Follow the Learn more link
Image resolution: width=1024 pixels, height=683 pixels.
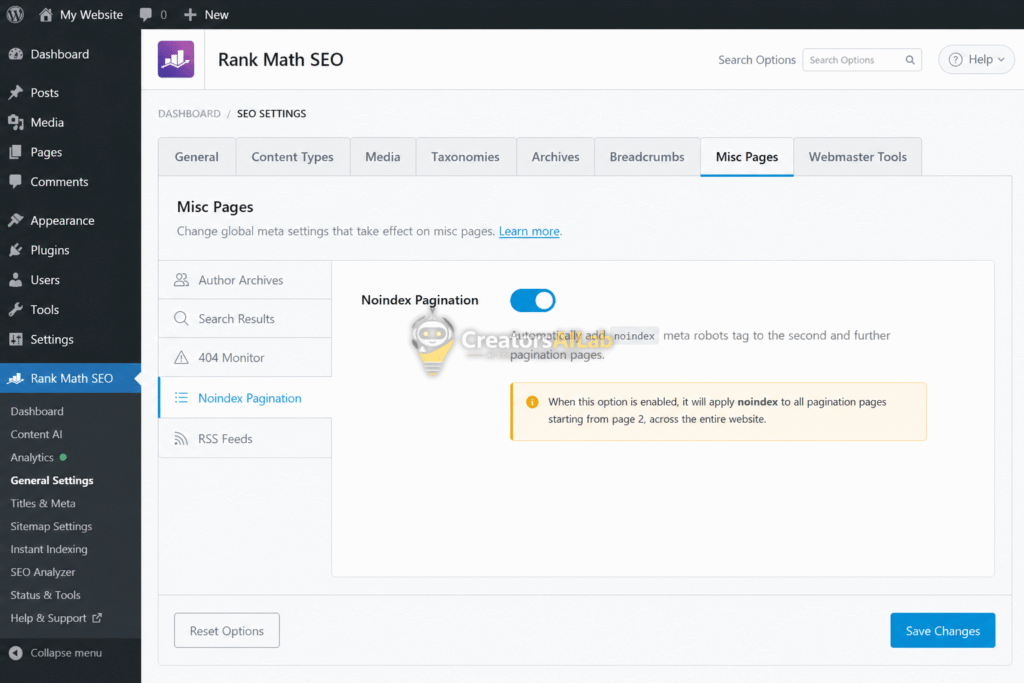coord(529,231)
